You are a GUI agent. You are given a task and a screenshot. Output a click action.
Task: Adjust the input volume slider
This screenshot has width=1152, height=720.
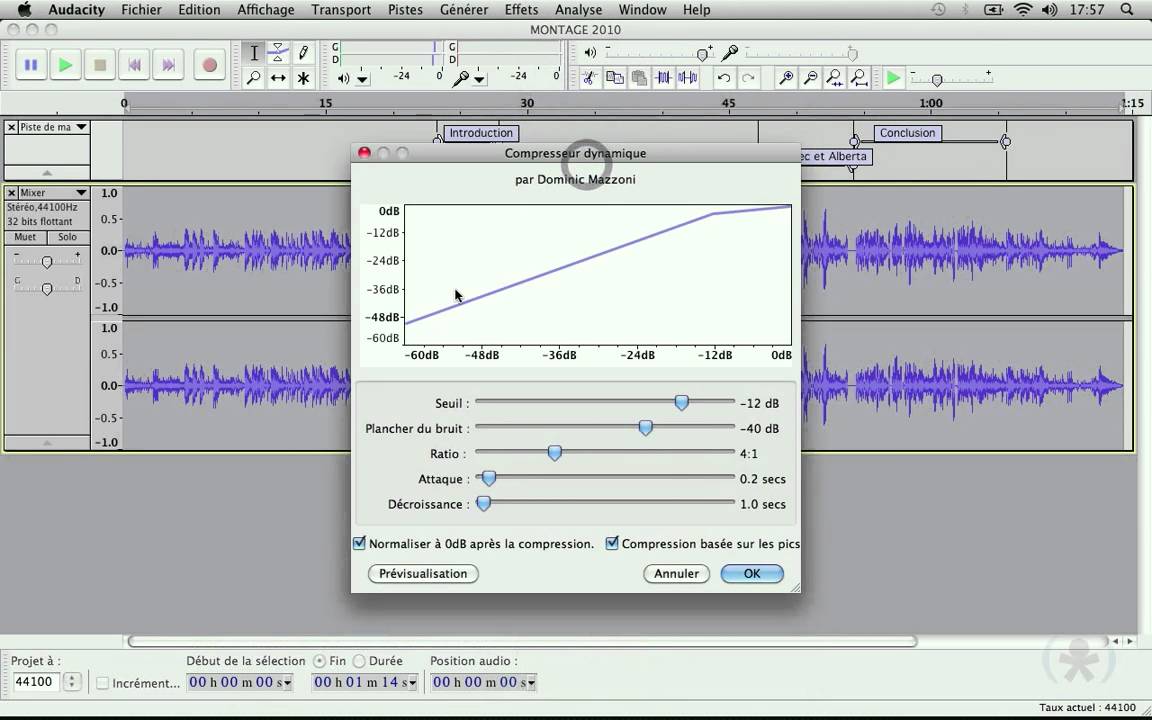(852, 54)
